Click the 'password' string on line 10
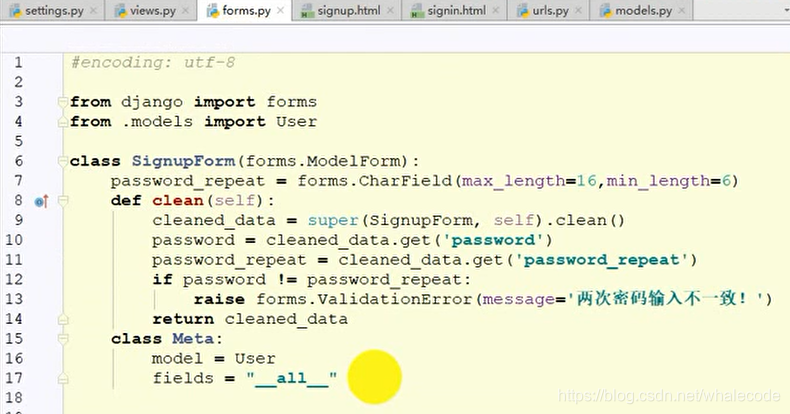The height and width of the screenshot is (414, 790). tap(497, 240)
